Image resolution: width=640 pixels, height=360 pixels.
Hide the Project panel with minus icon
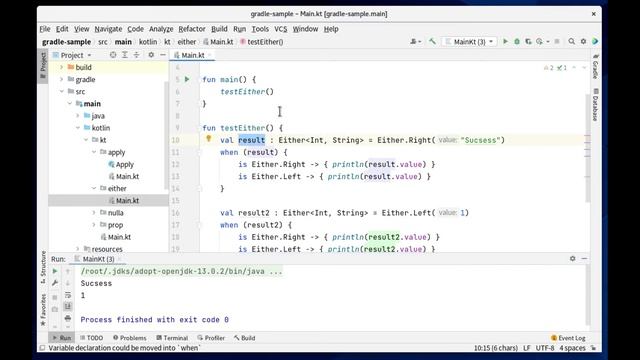point(163,55)
